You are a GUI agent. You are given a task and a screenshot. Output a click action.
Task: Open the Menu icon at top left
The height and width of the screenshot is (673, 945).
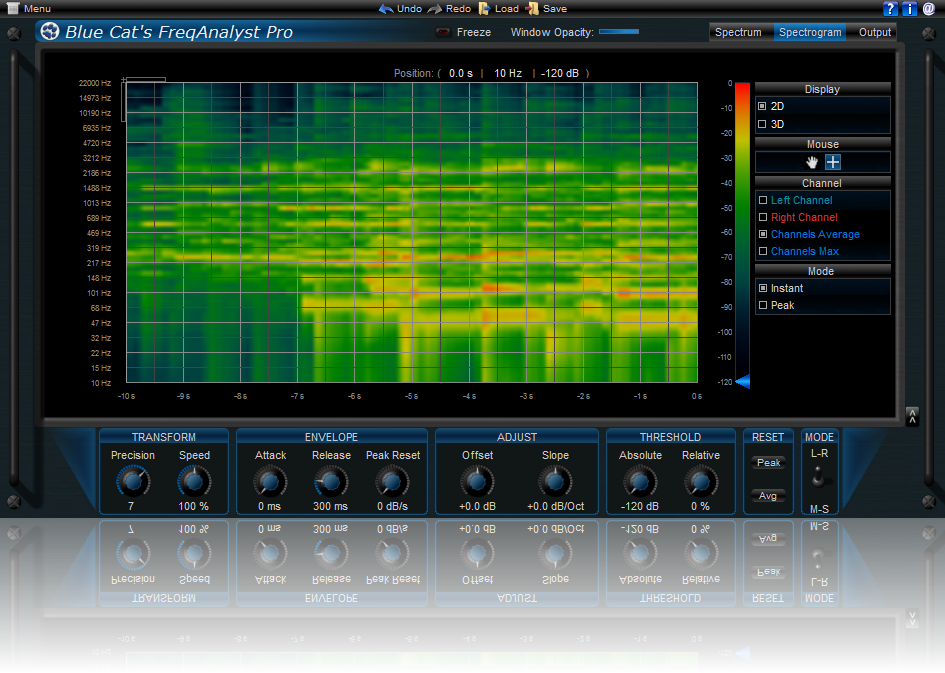tap(13, 8)
